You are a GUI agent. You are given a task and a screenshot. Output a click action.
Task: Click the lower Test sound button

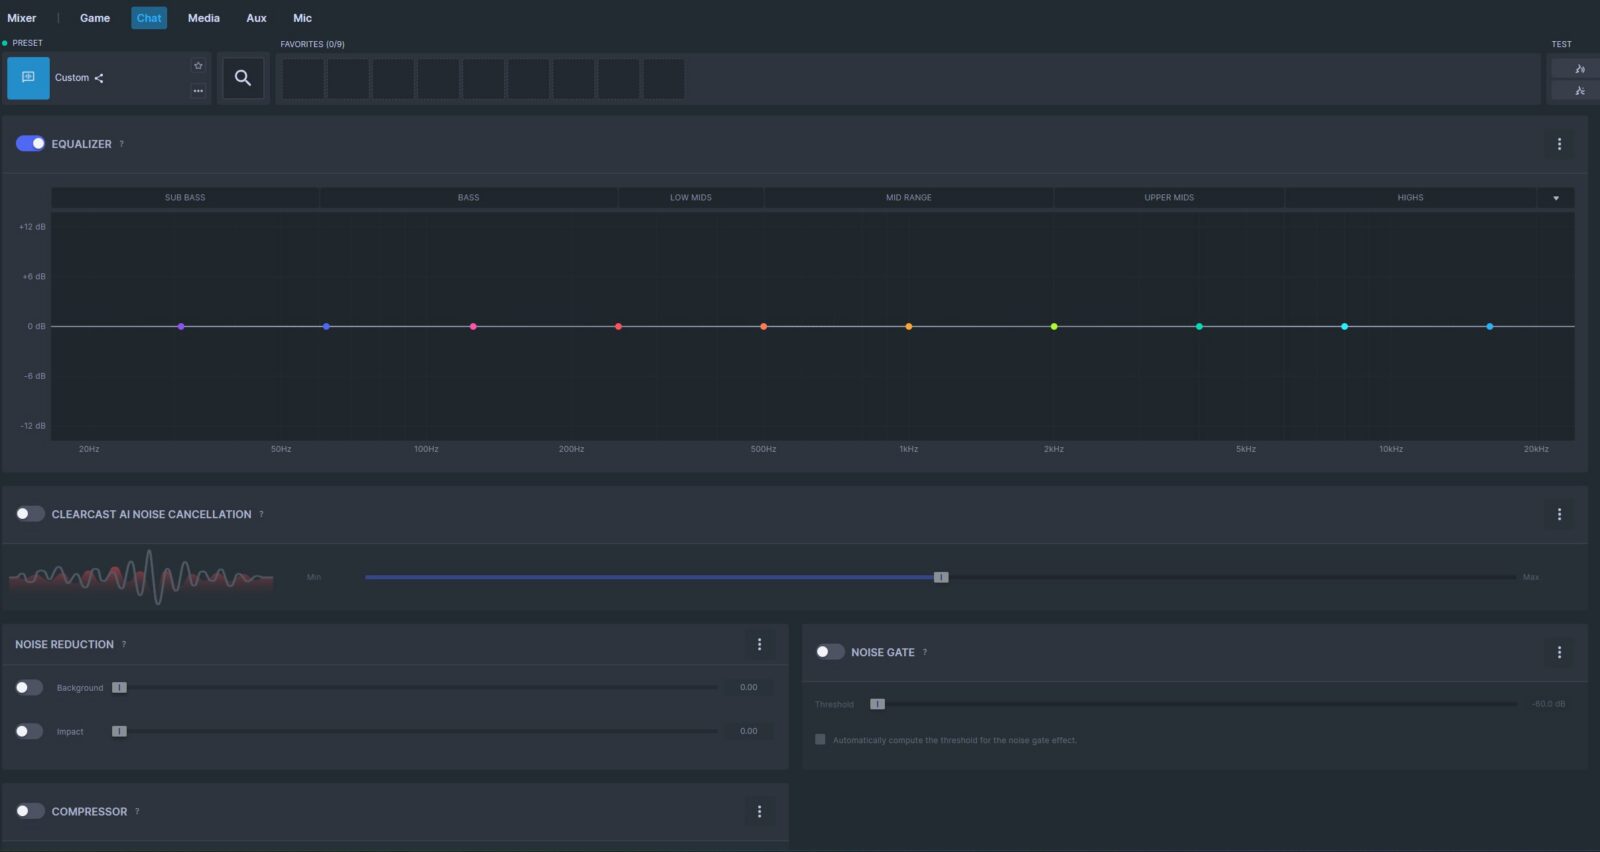point(1579,91)
